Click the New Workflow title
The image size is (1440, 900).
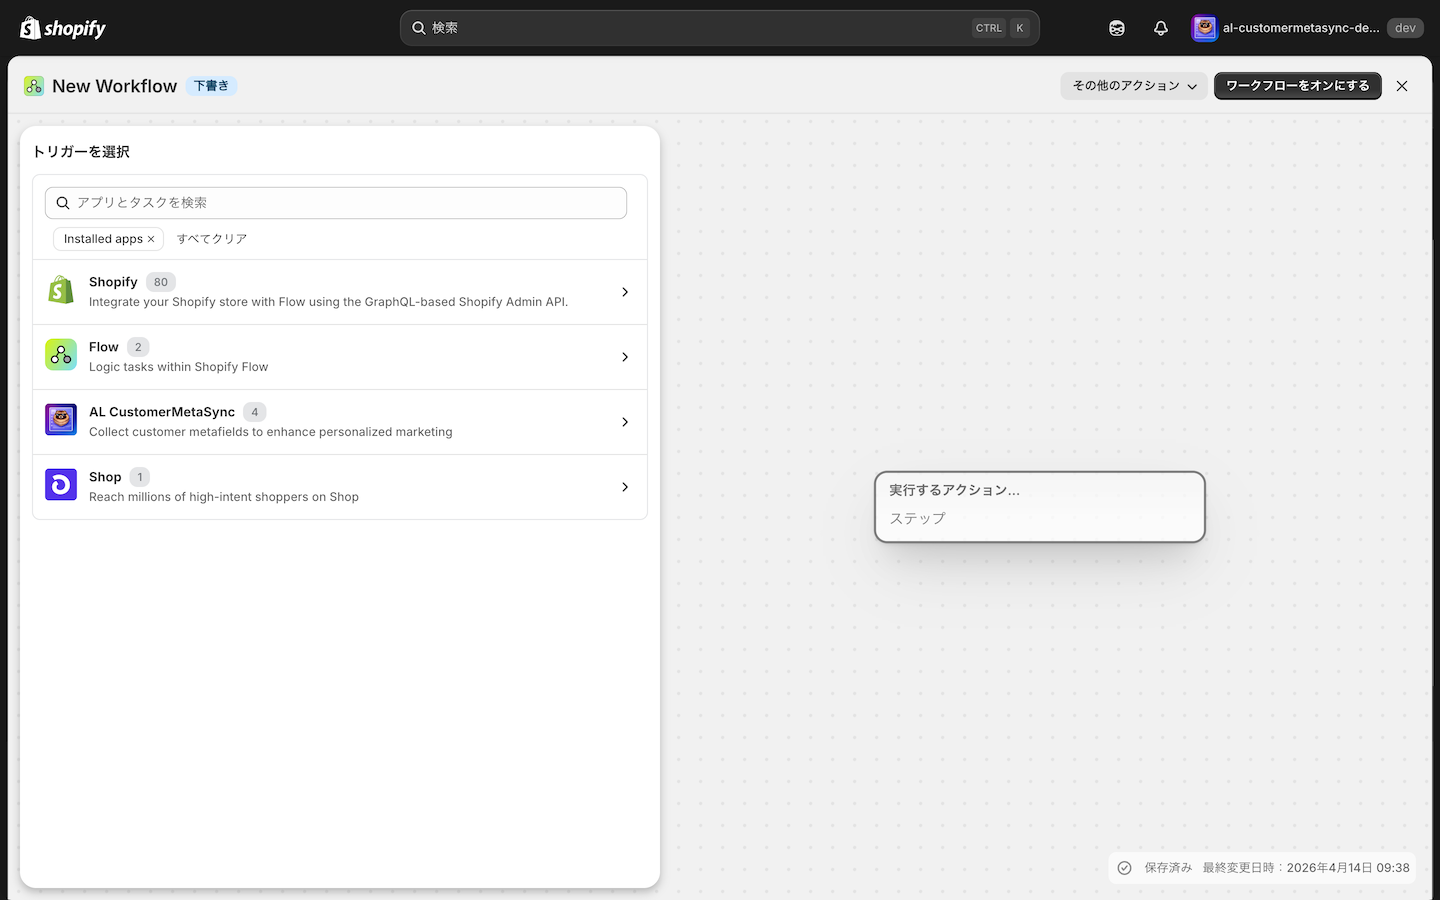click(115, 86)
